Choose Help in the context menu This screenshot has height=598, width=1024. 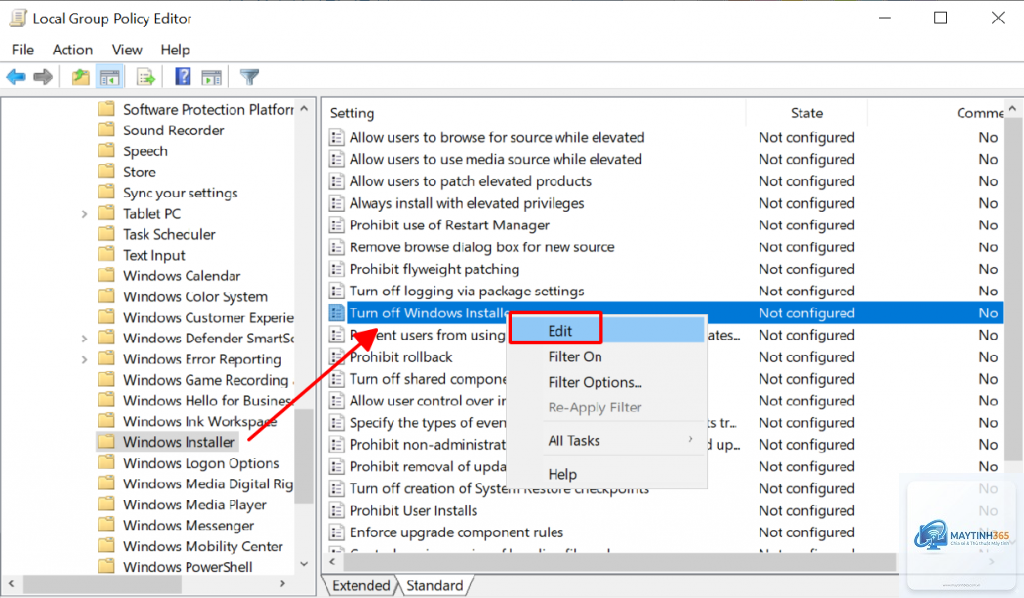coord(562,474)
